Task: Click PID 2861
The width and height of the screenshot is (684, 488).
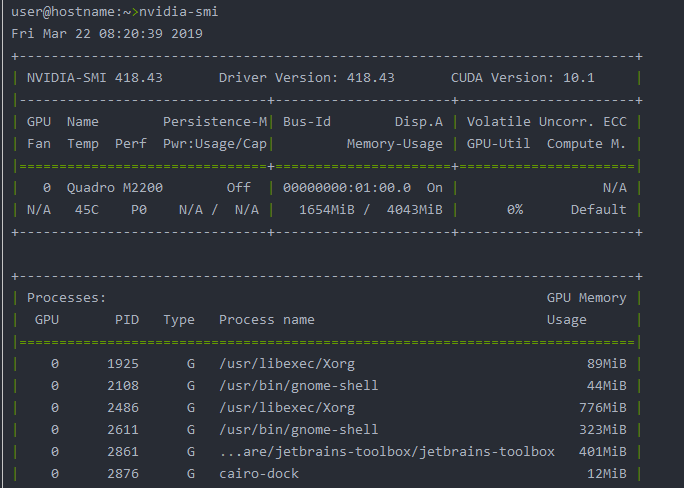Action: (x=123, y=451)
